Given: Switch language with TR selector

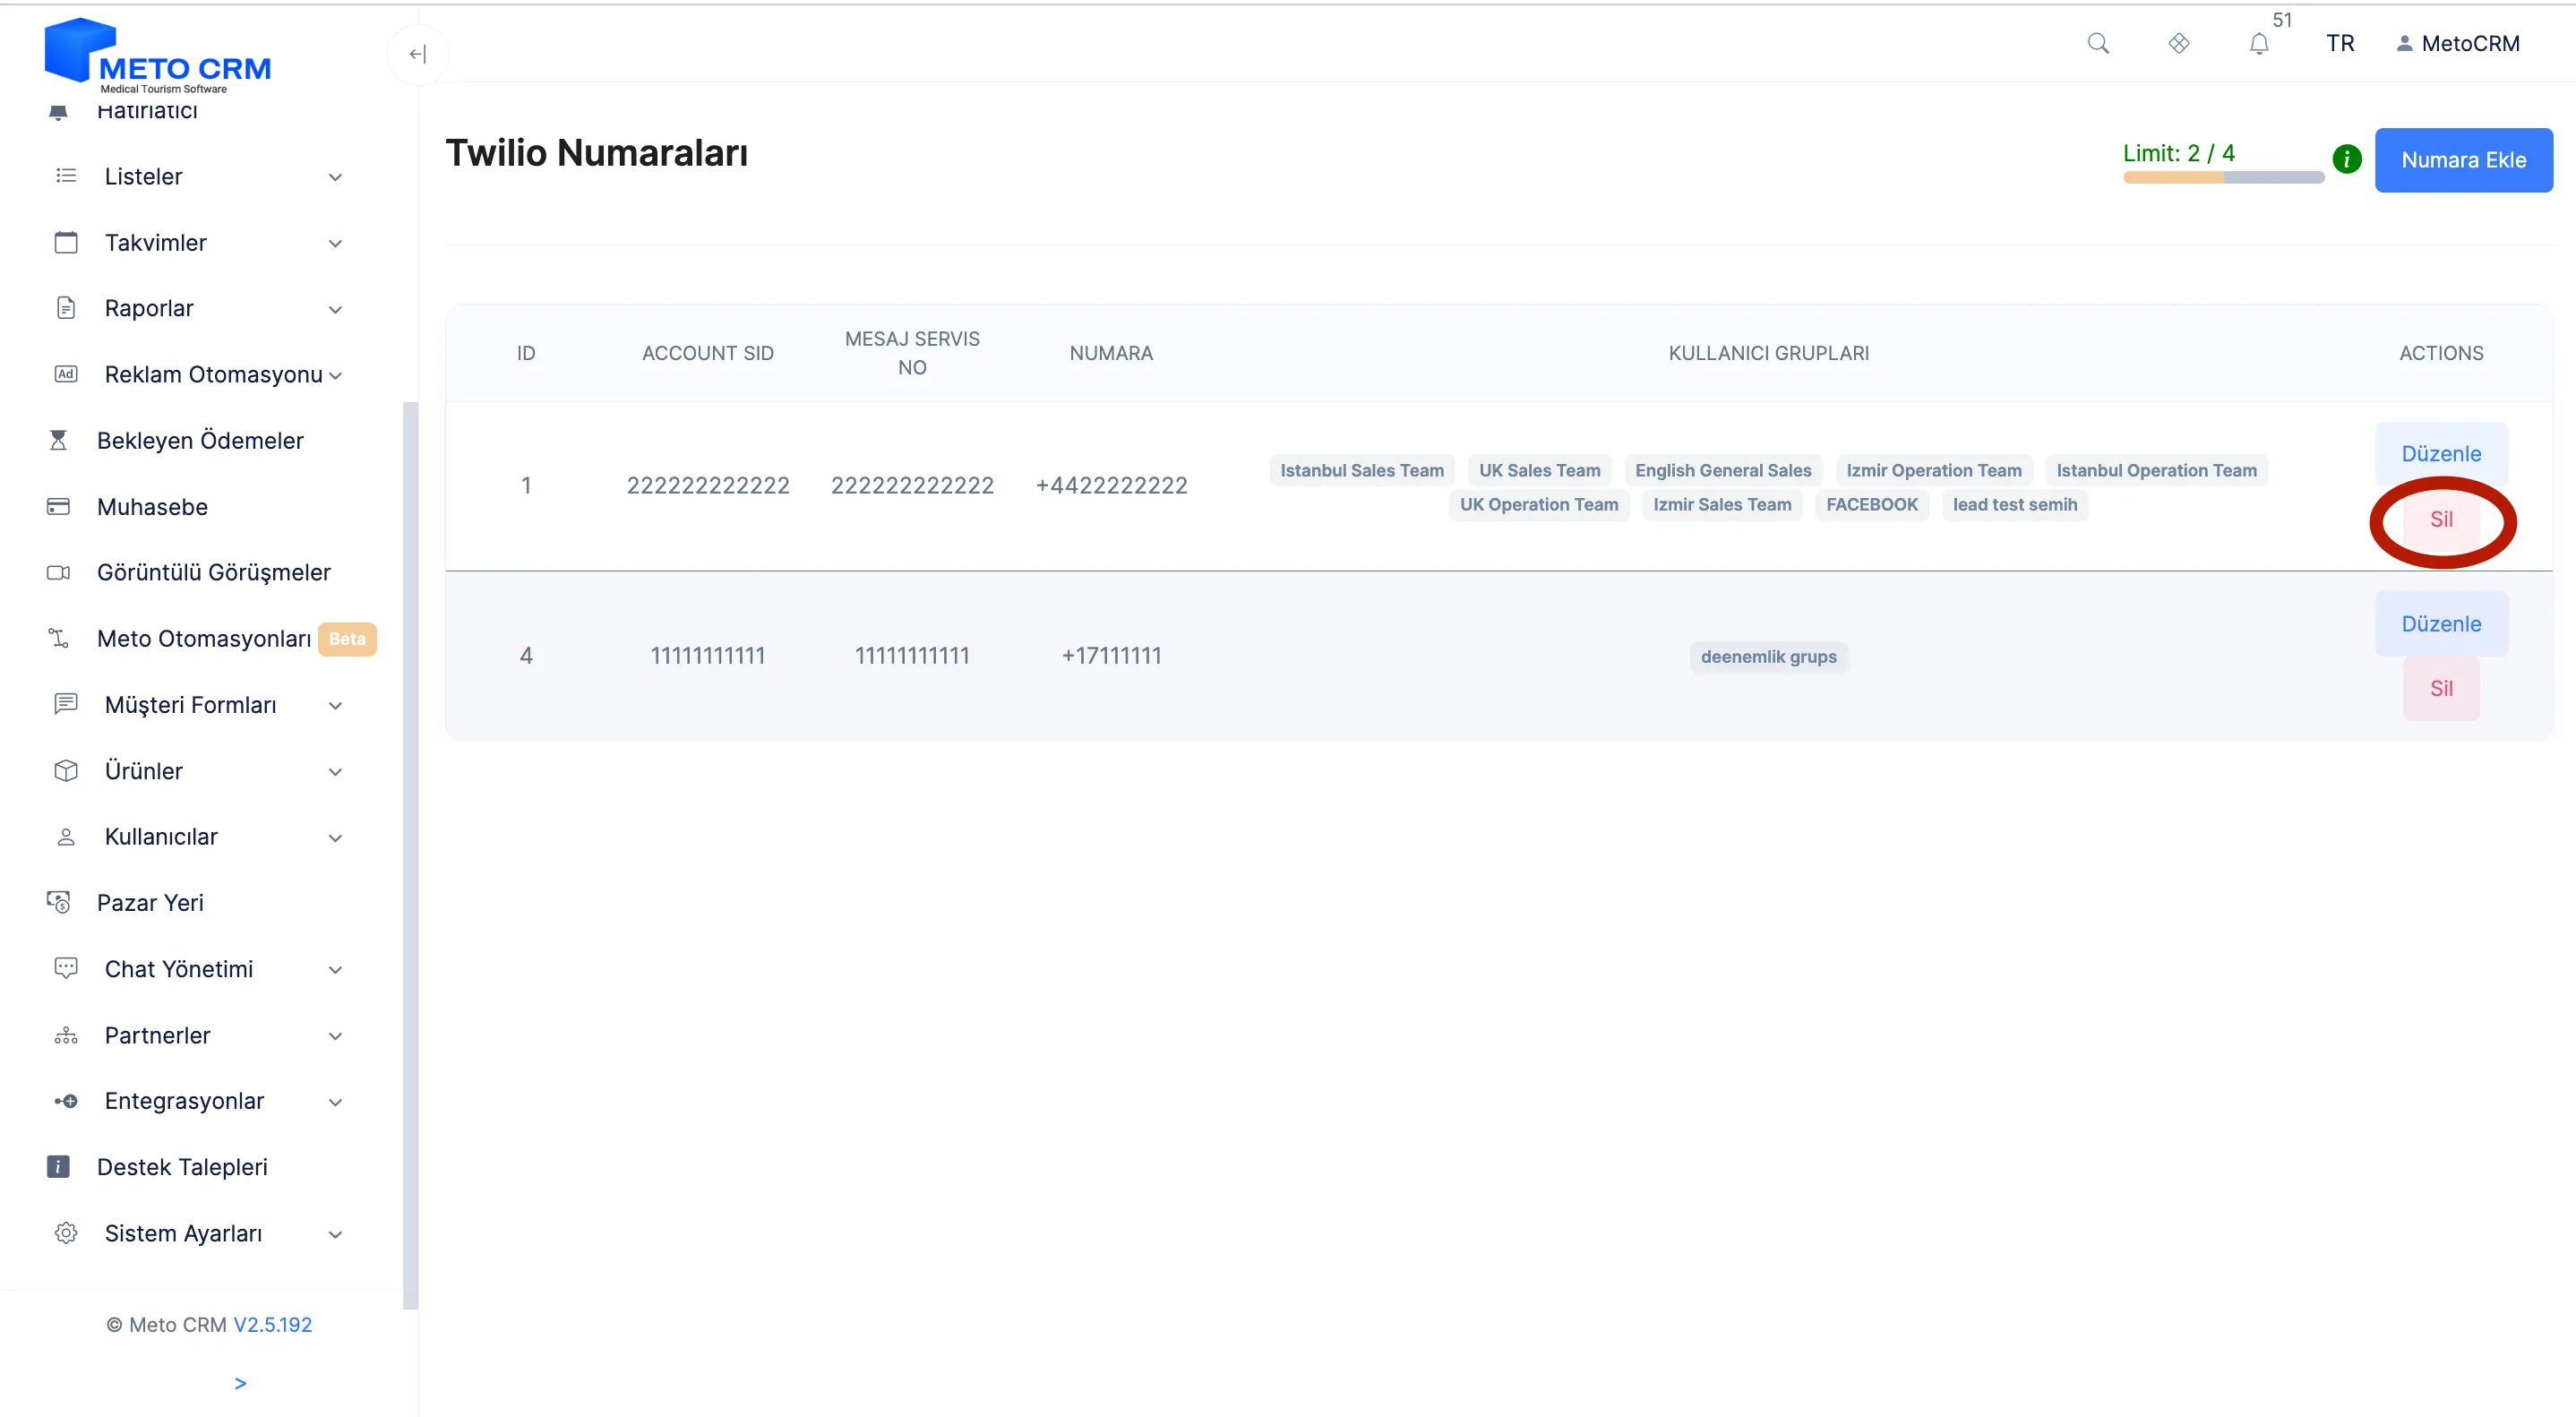Looking at the screenshot, I should [x=2340, y=43].
